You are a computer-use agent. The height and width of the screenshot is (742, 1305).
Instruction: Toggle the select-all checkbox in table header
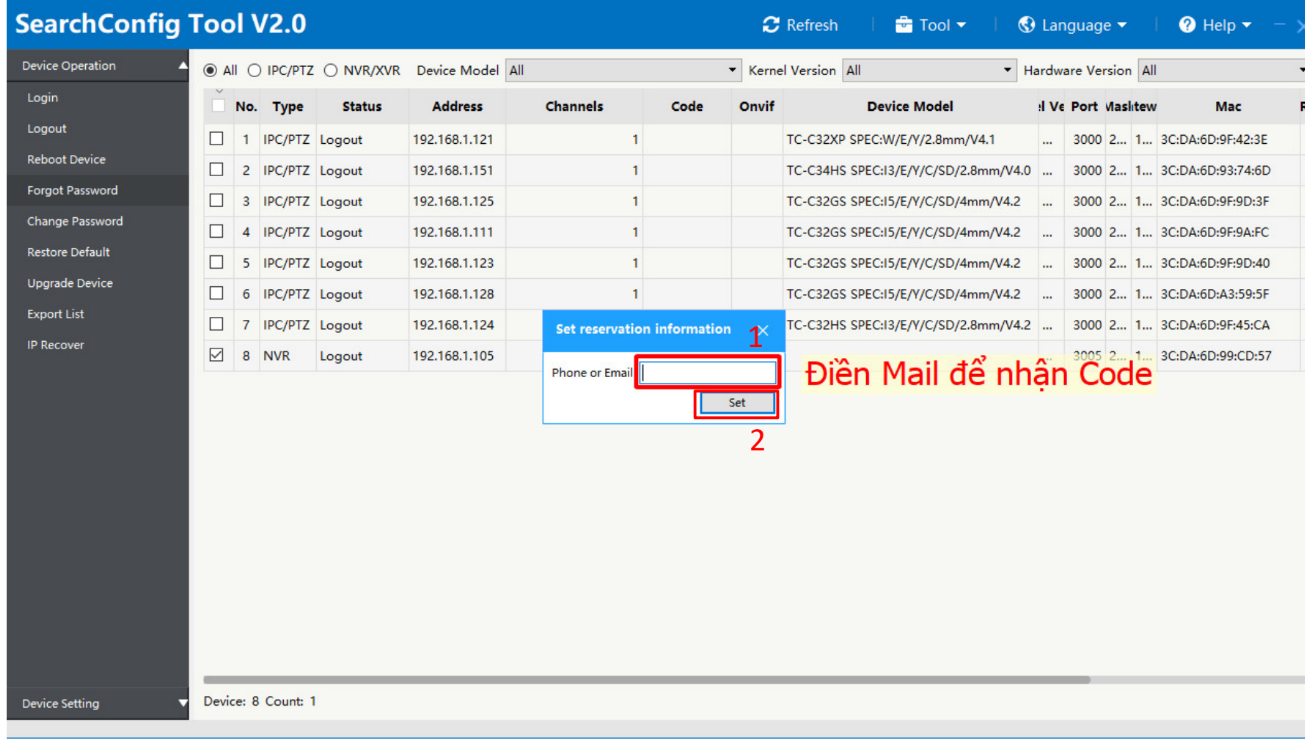click(218, 106)
